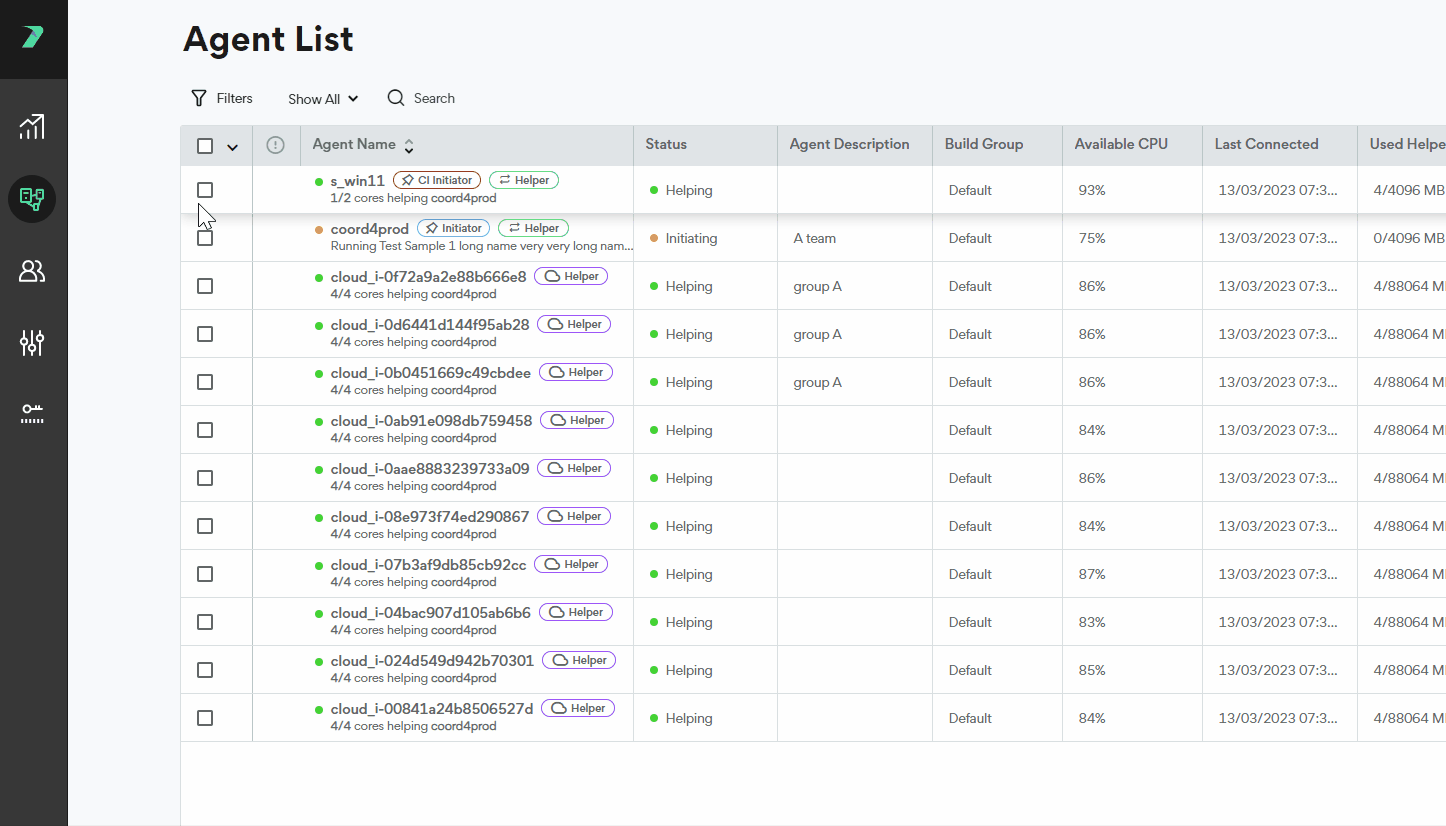Click the Status column header
Screen dimensions: 1446x826
pyautogui.click(x=666, y=144)
